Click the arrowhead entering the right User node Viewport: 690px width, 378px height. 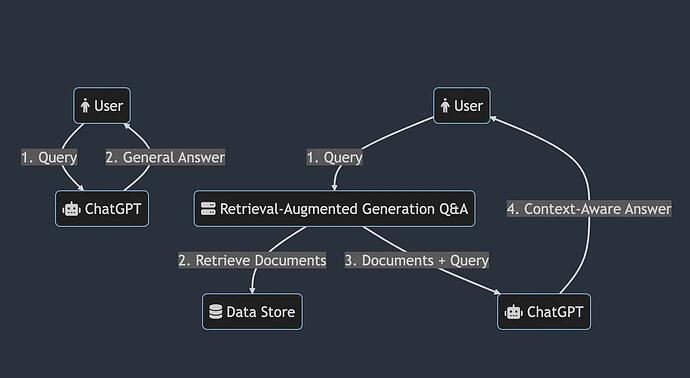[x=494, y=118]
